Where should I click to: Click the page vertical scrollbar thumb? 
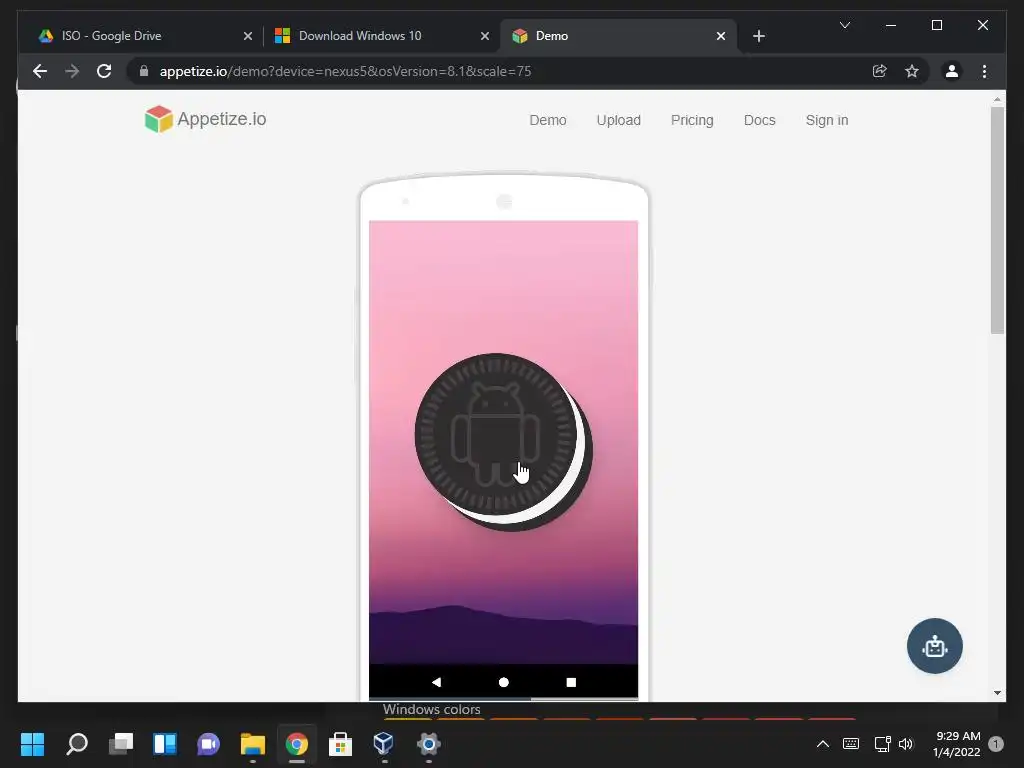(997, 220)
